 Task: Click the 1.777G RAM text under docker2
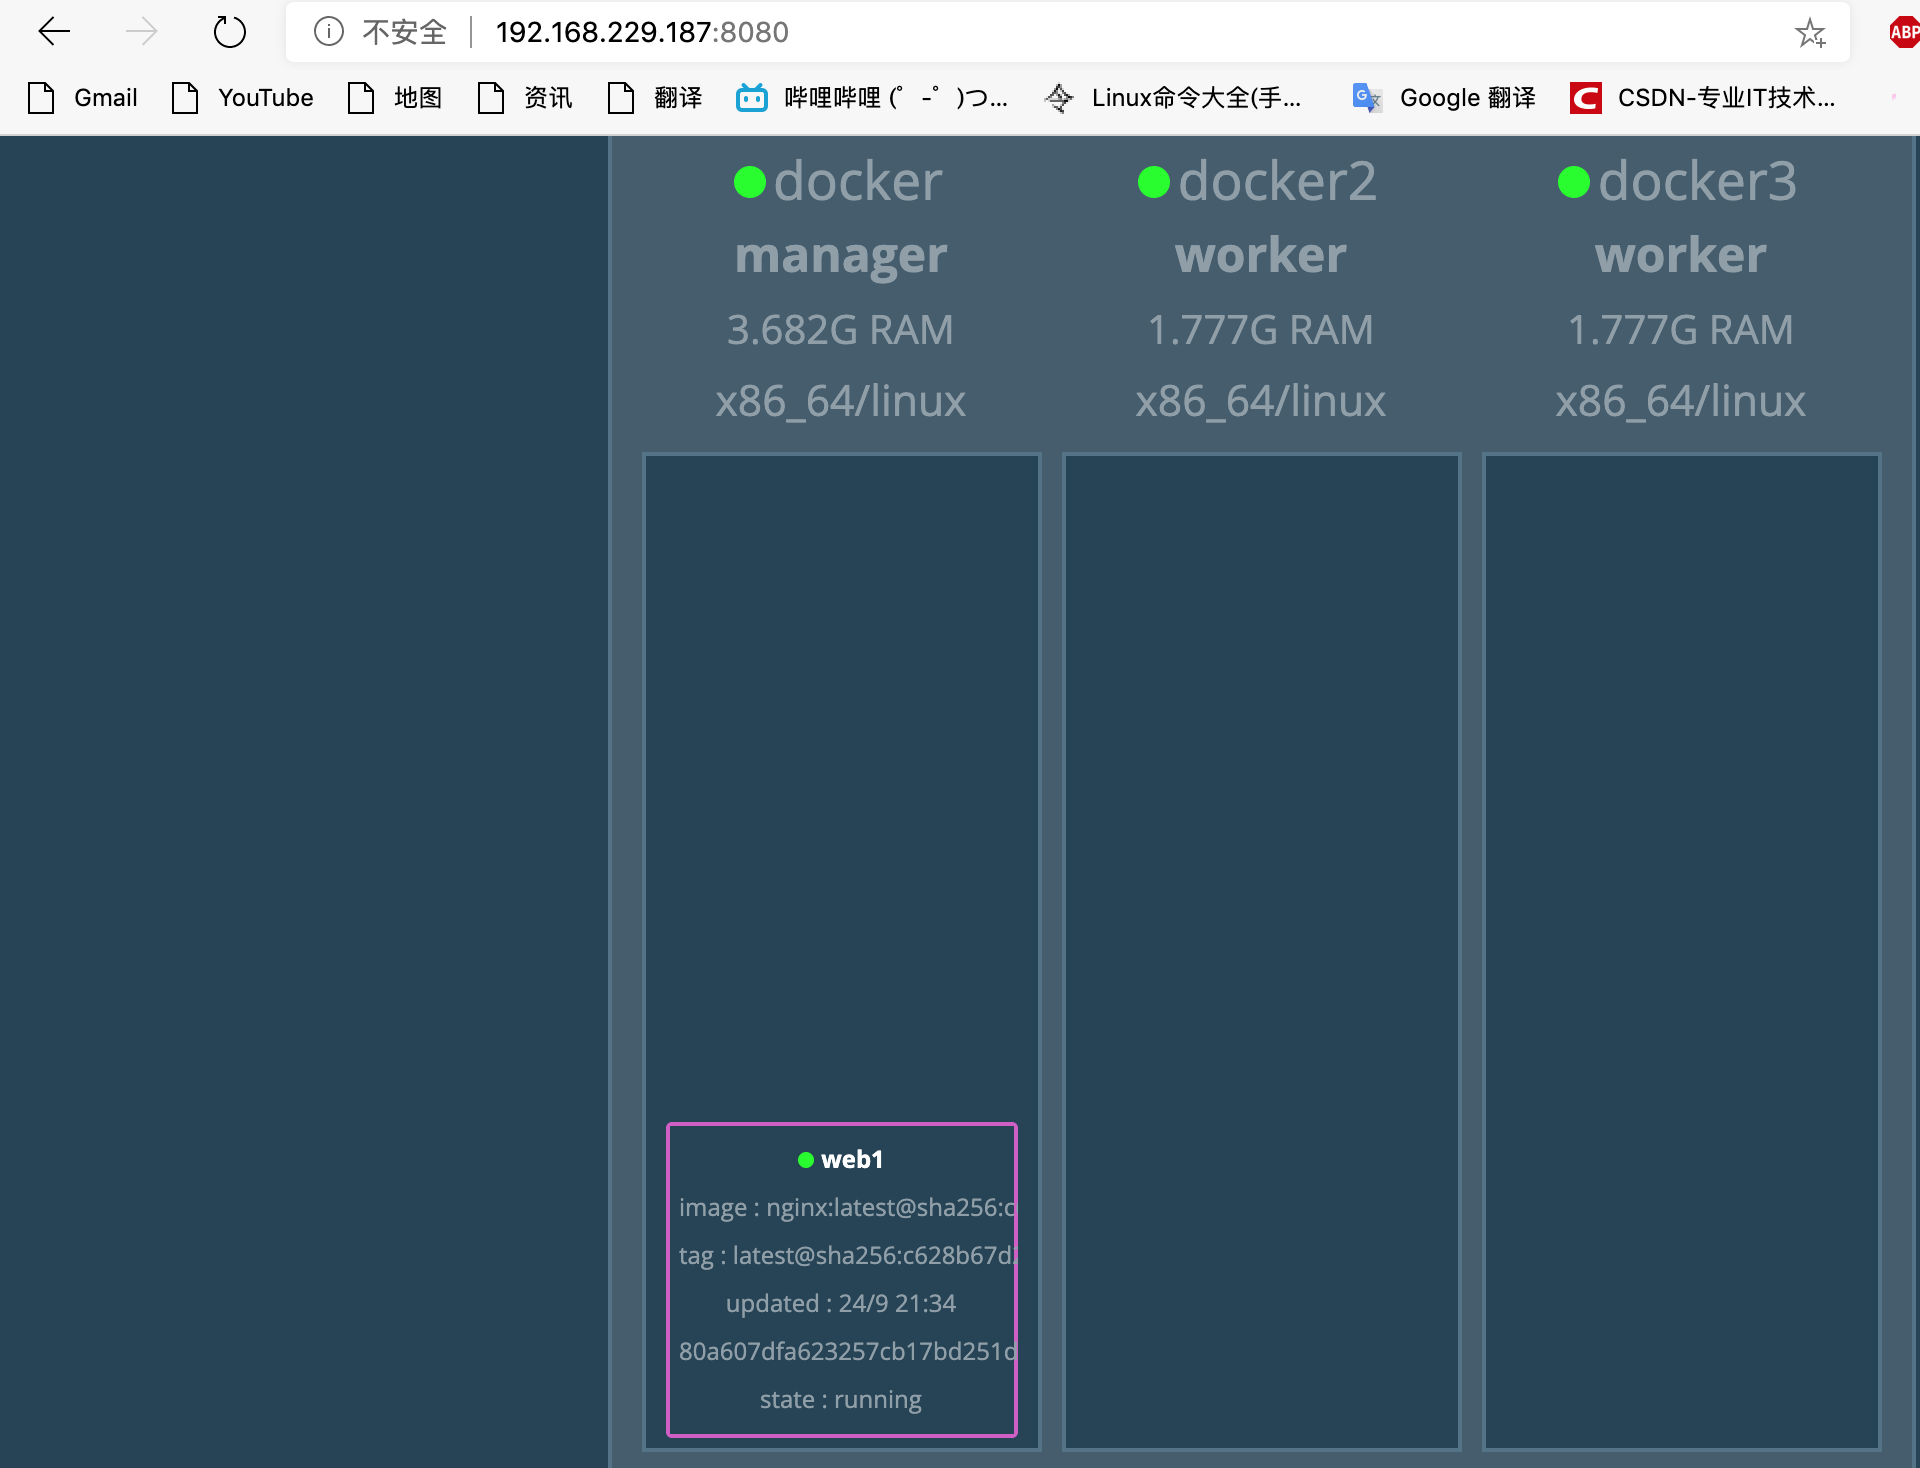(1261, 330)
